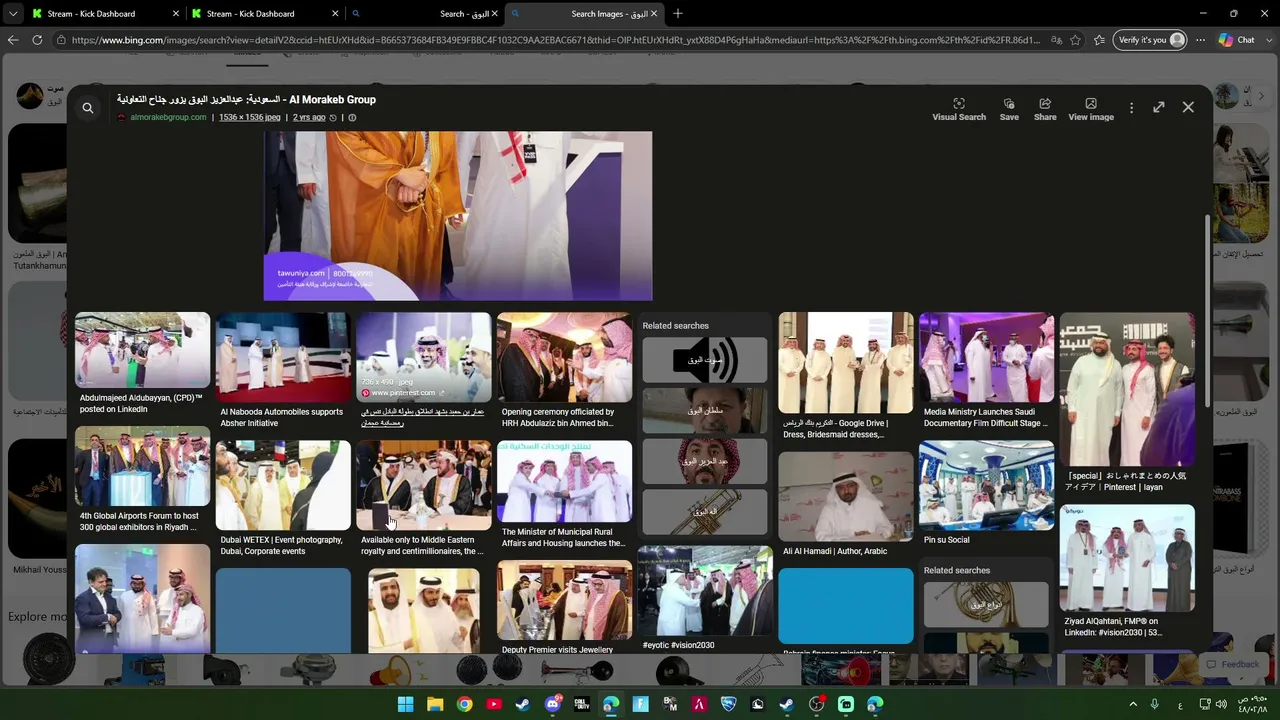Click the Feedback button at bottom right

point(1233,664)
